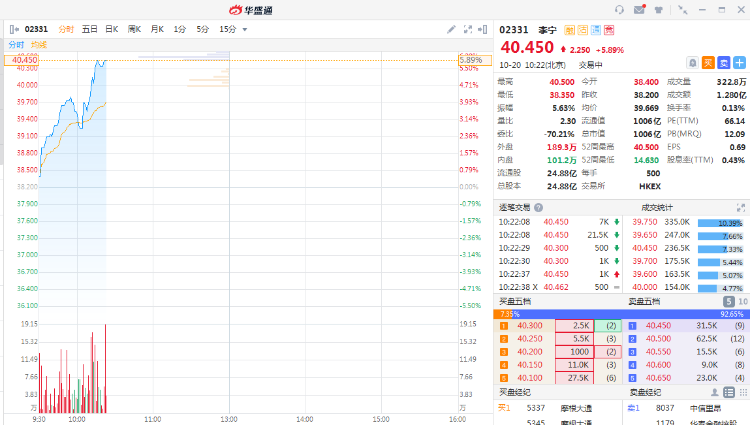Switch to the 五日 chart tab

[89, 29]
